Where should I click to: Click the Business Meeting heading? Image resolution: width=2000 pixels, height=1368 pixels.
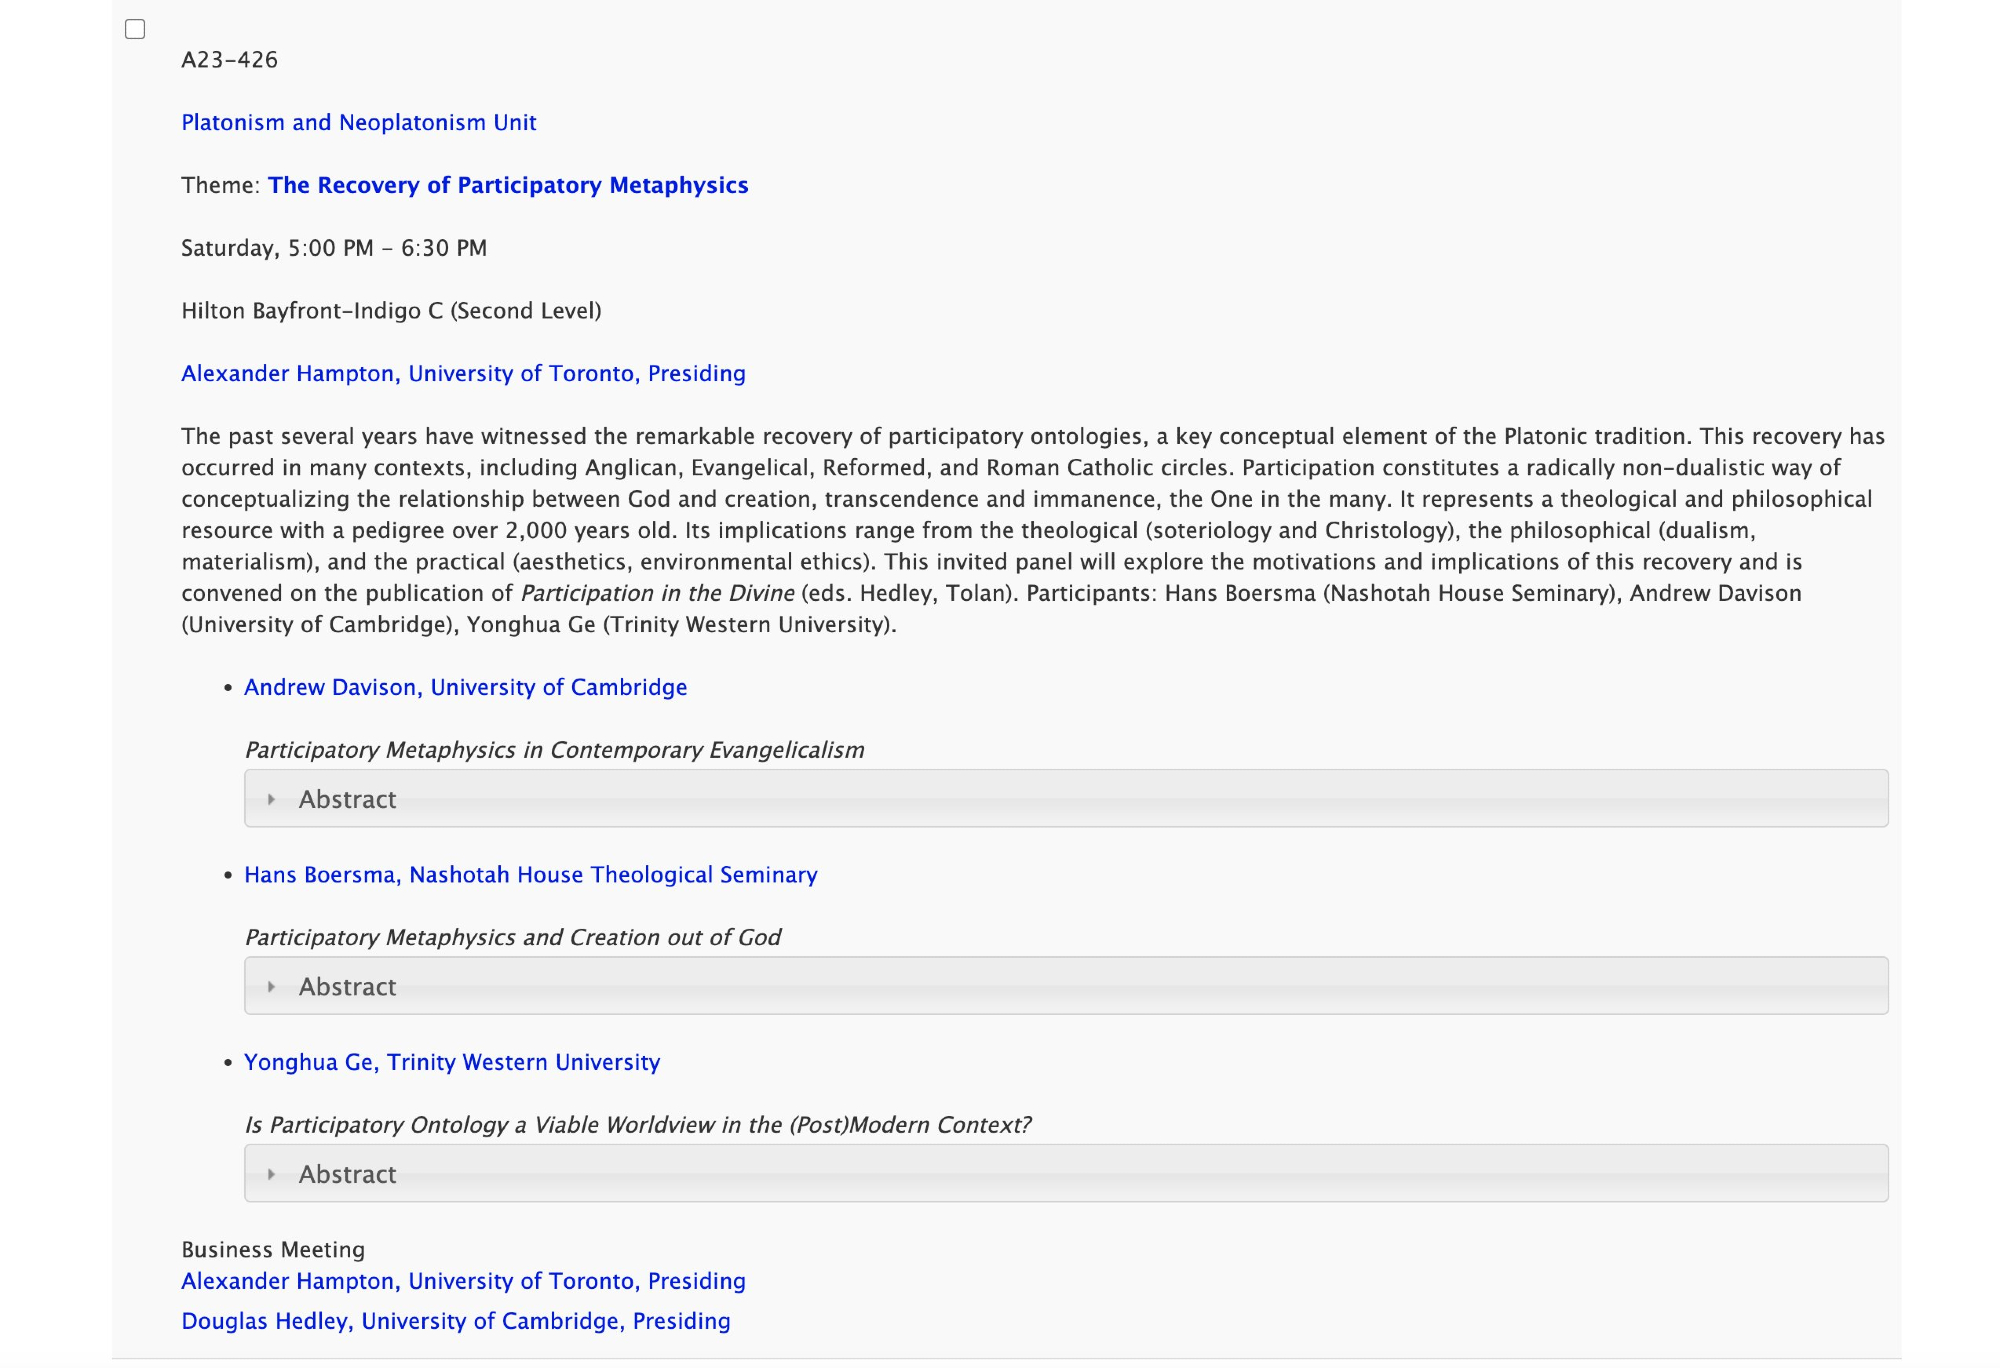tap(273, 1250)
